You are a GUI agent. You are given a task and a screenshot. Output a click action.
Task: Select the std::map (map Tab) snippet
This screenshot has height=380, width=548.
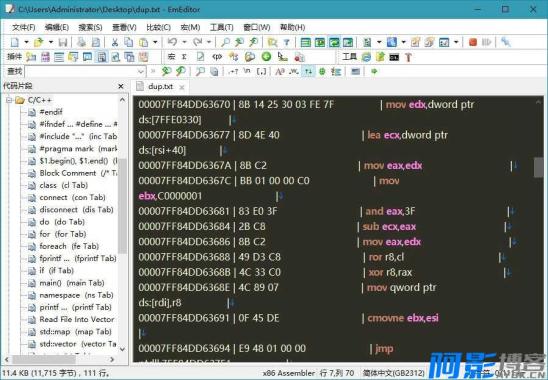[x=75, y=332]
